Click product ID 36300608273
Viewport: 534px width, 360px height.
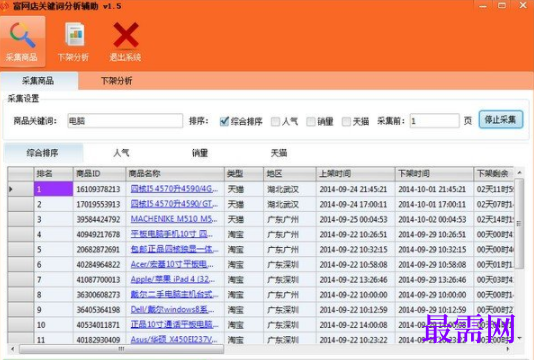pyautogui.click(x=98, y=295)
